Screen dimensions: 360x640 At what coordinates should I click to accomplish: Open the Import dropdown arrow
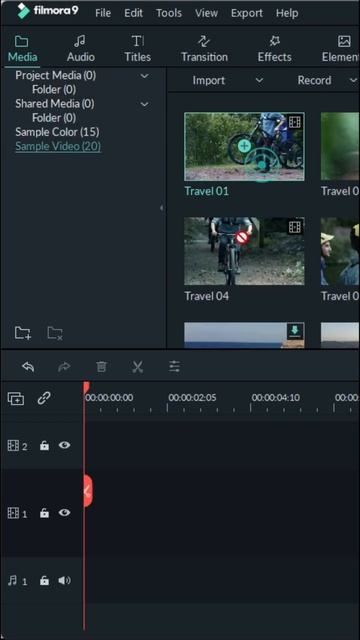click(259, 80)
